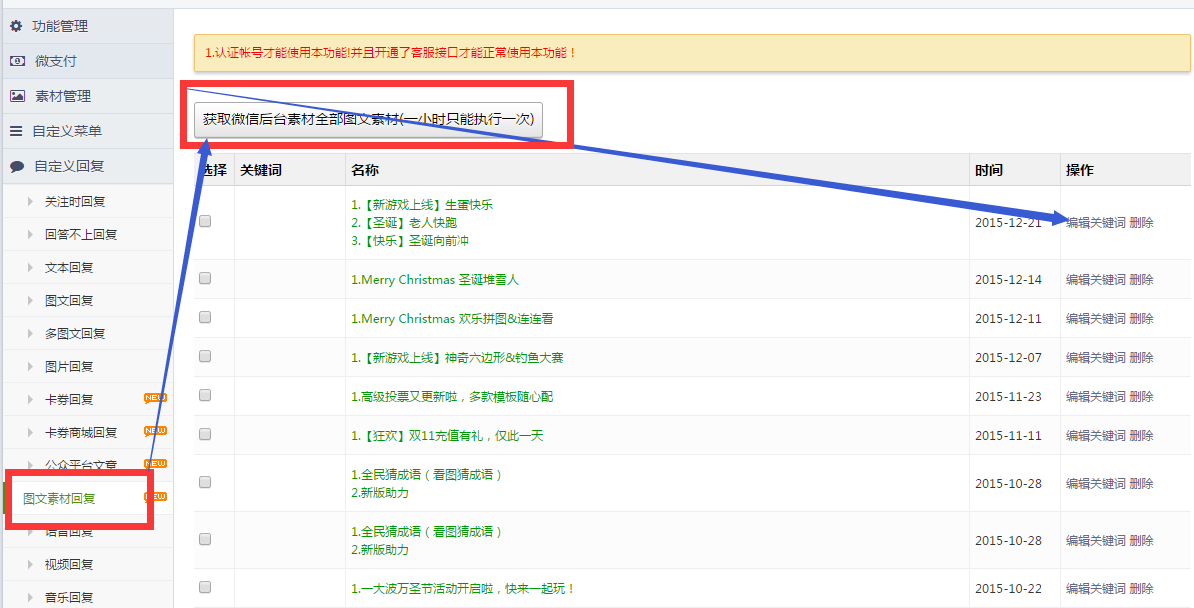Open the 多图文回复 sidebar item
The height and width of the screenshot is (608, 1194).
[x=75, y=334]
